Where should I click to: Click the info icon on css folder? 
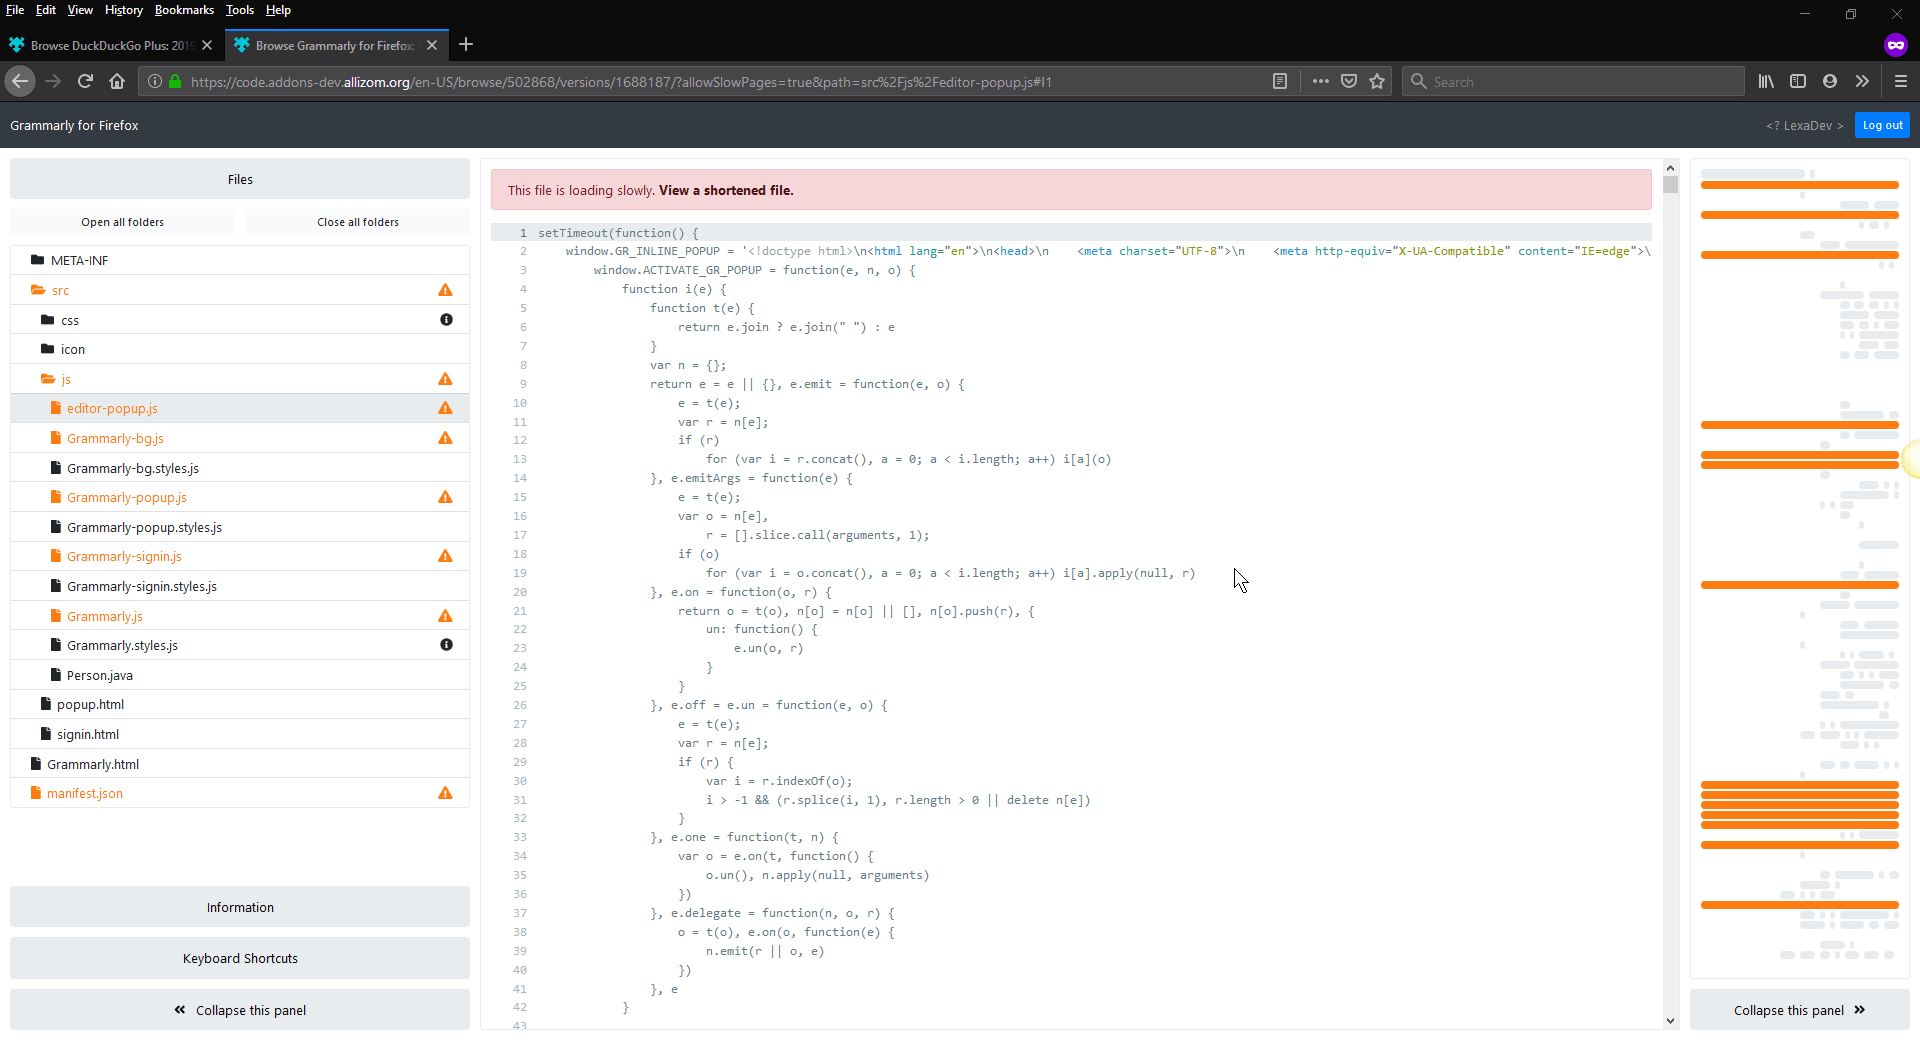tap(446, 320)
